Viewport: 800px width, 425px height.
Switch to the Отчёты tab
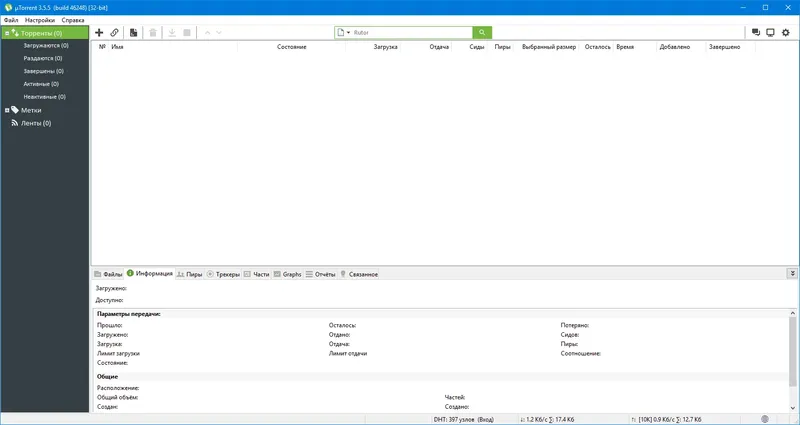320,274
